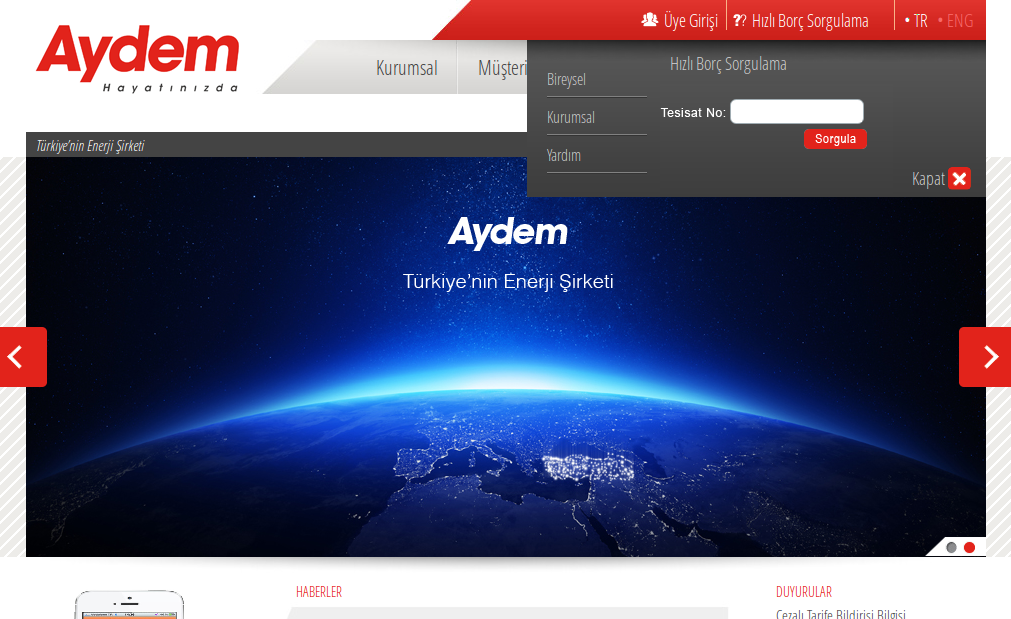Click the HABERLER section heading

[319, 591]
